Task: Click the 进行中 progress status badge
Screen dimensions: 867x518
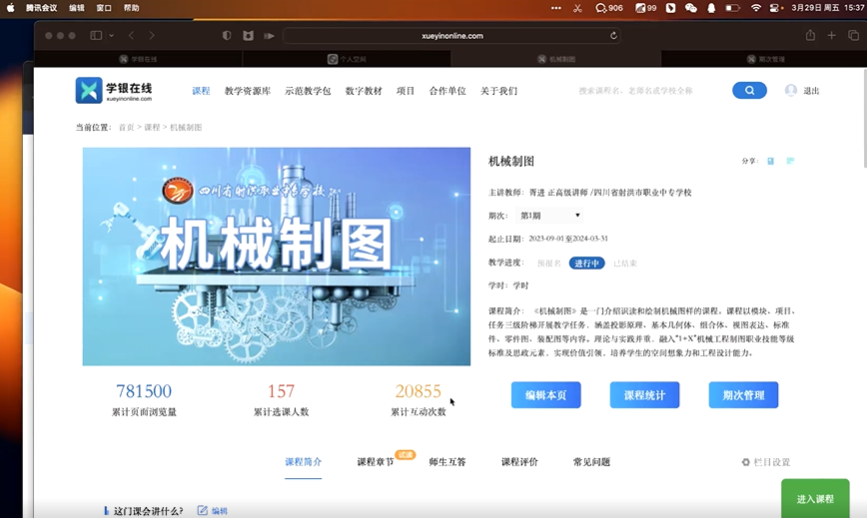Action: click(x=587, y=263)
